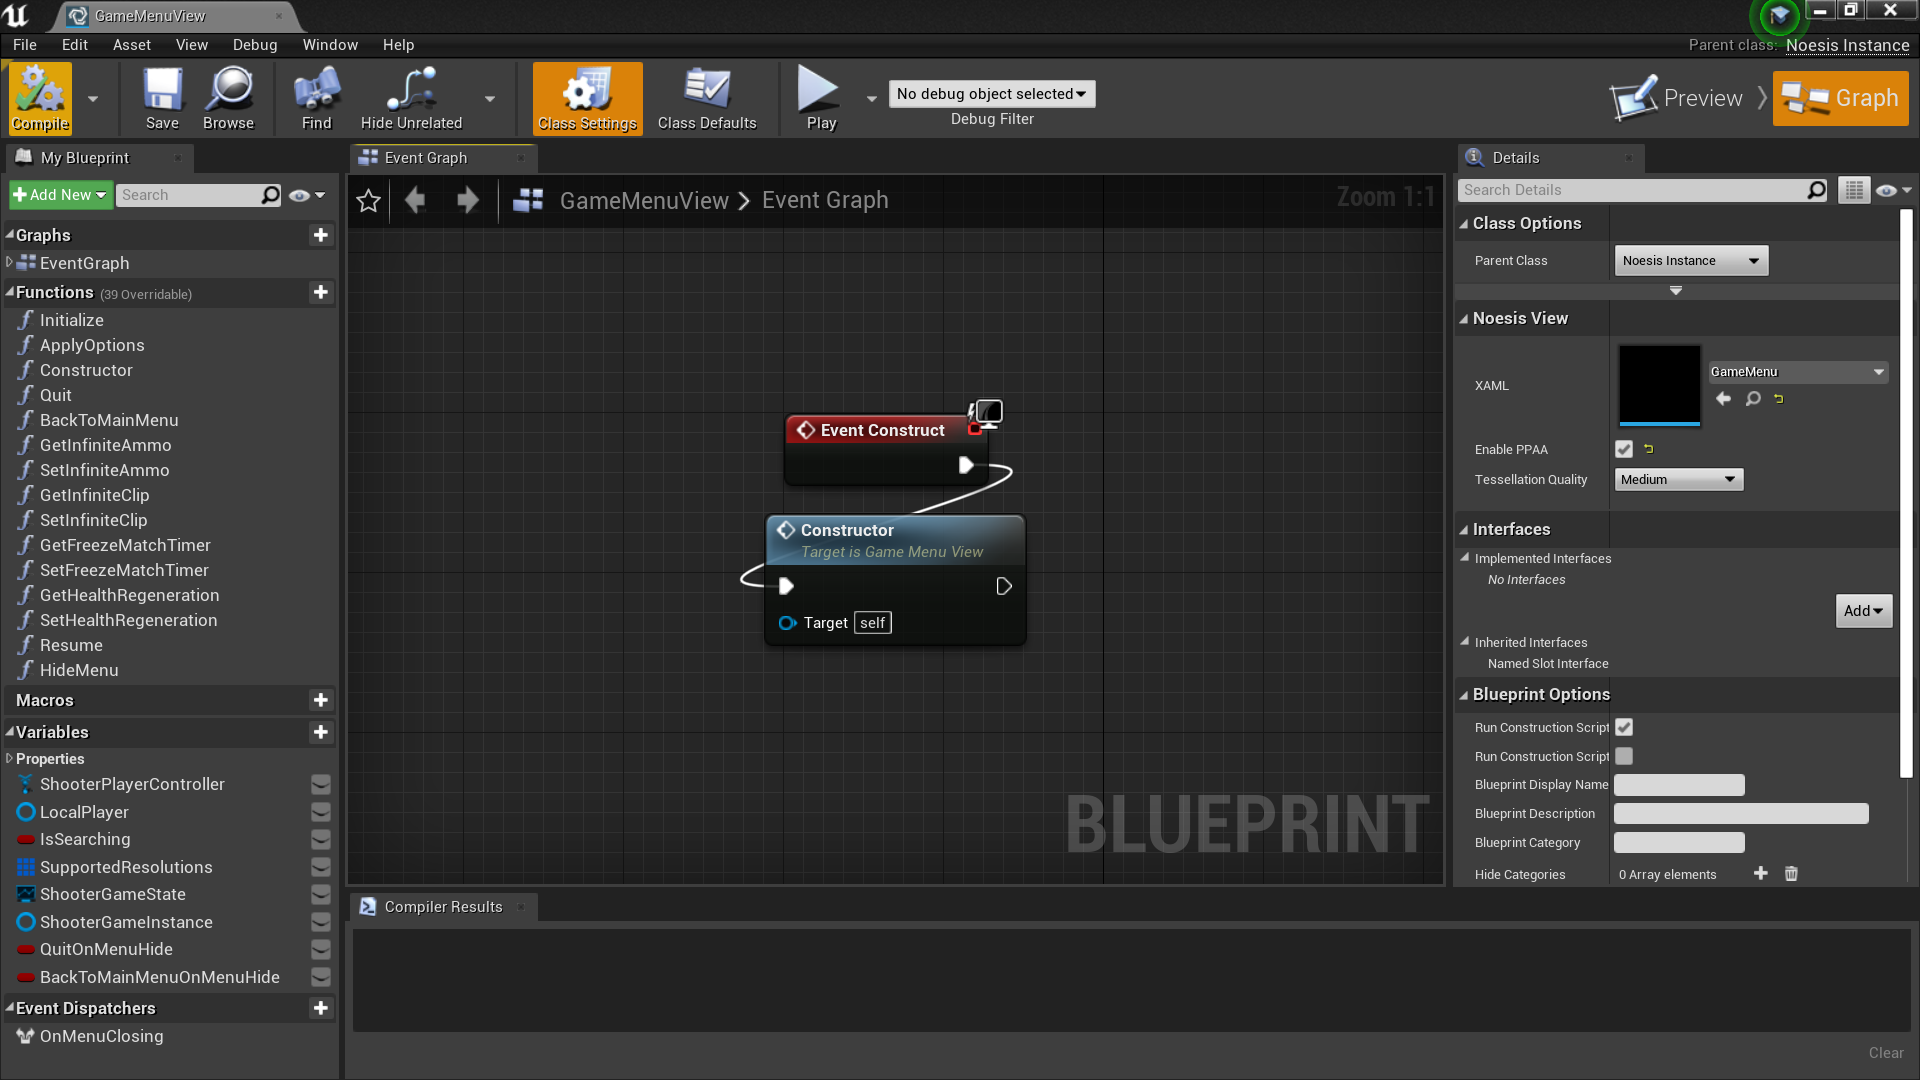Image resolution: width=1920 pixels, height=1080 pixels.
Task: Start Play simulation
Action: 820,98
